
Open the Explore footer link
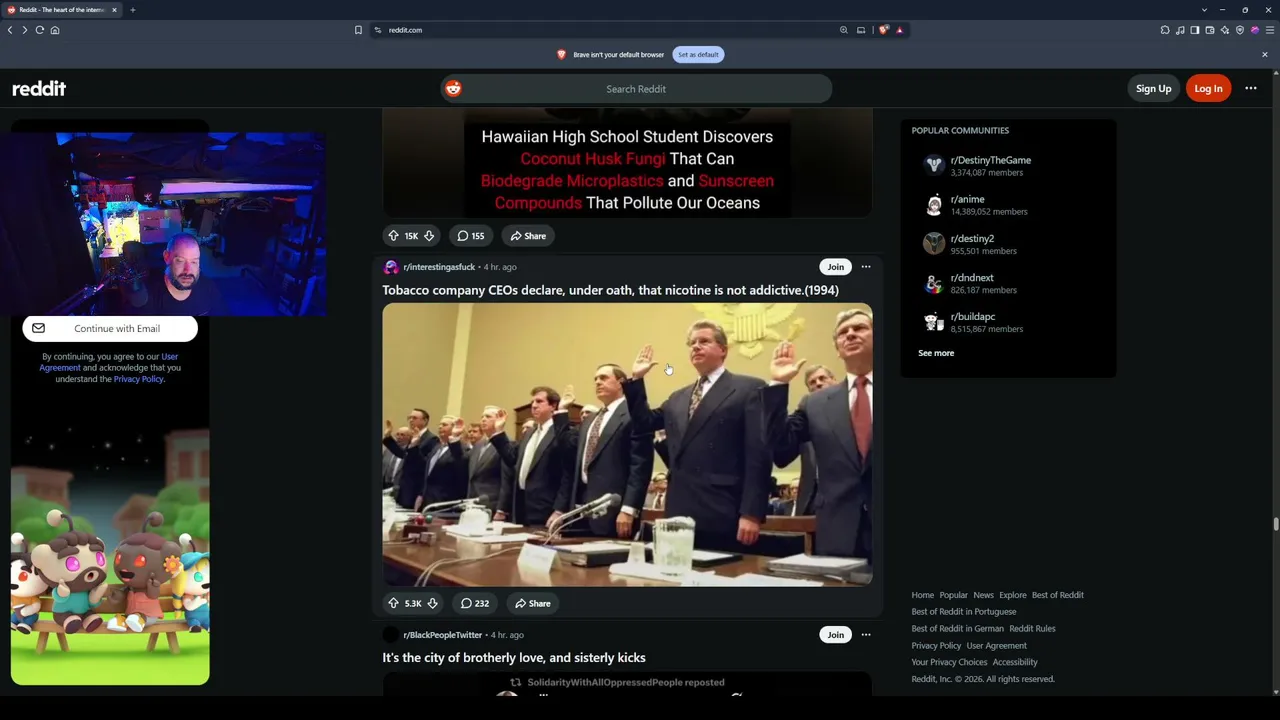(x=1012, y=595)
